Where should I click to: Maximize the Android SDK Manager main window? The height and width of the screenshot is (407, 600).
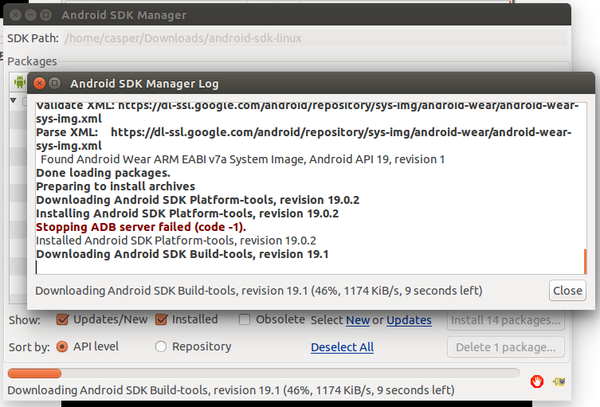[x=46, y=15]
